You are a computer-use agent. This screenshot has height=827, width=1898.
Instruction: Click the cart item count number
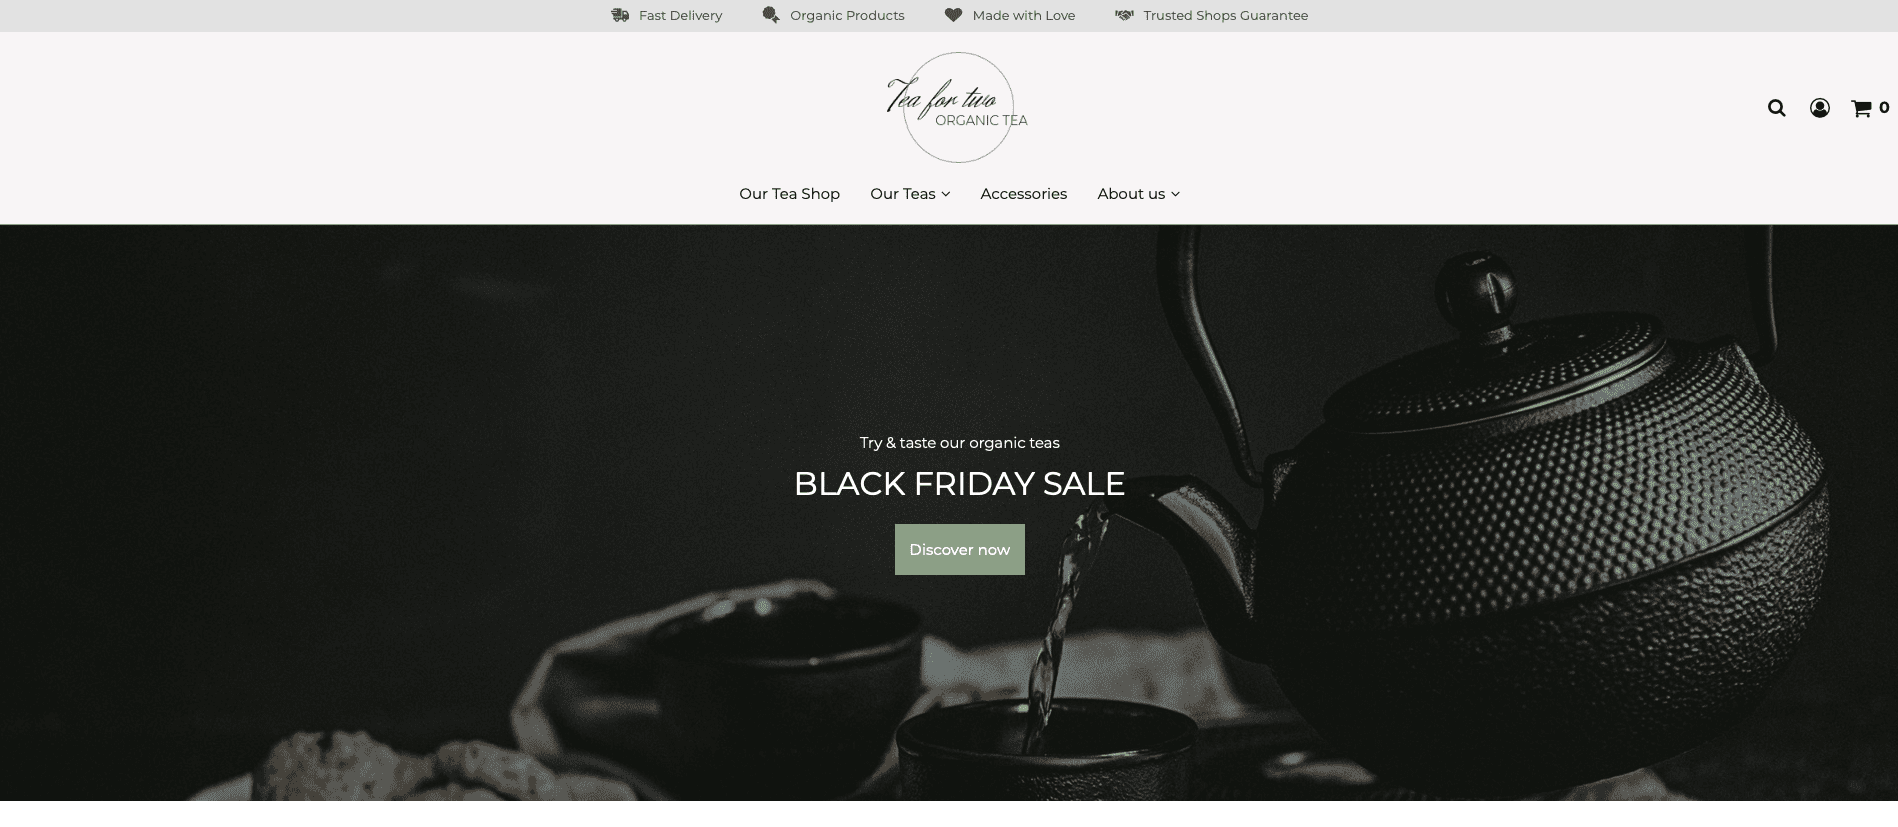[1884, 108]
